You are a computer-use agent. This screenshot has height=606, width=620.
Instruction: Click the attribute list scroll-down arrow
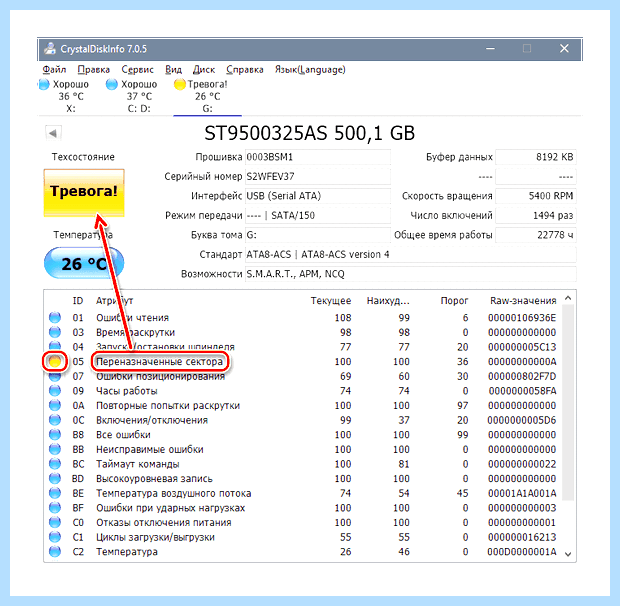coord(568,554)
